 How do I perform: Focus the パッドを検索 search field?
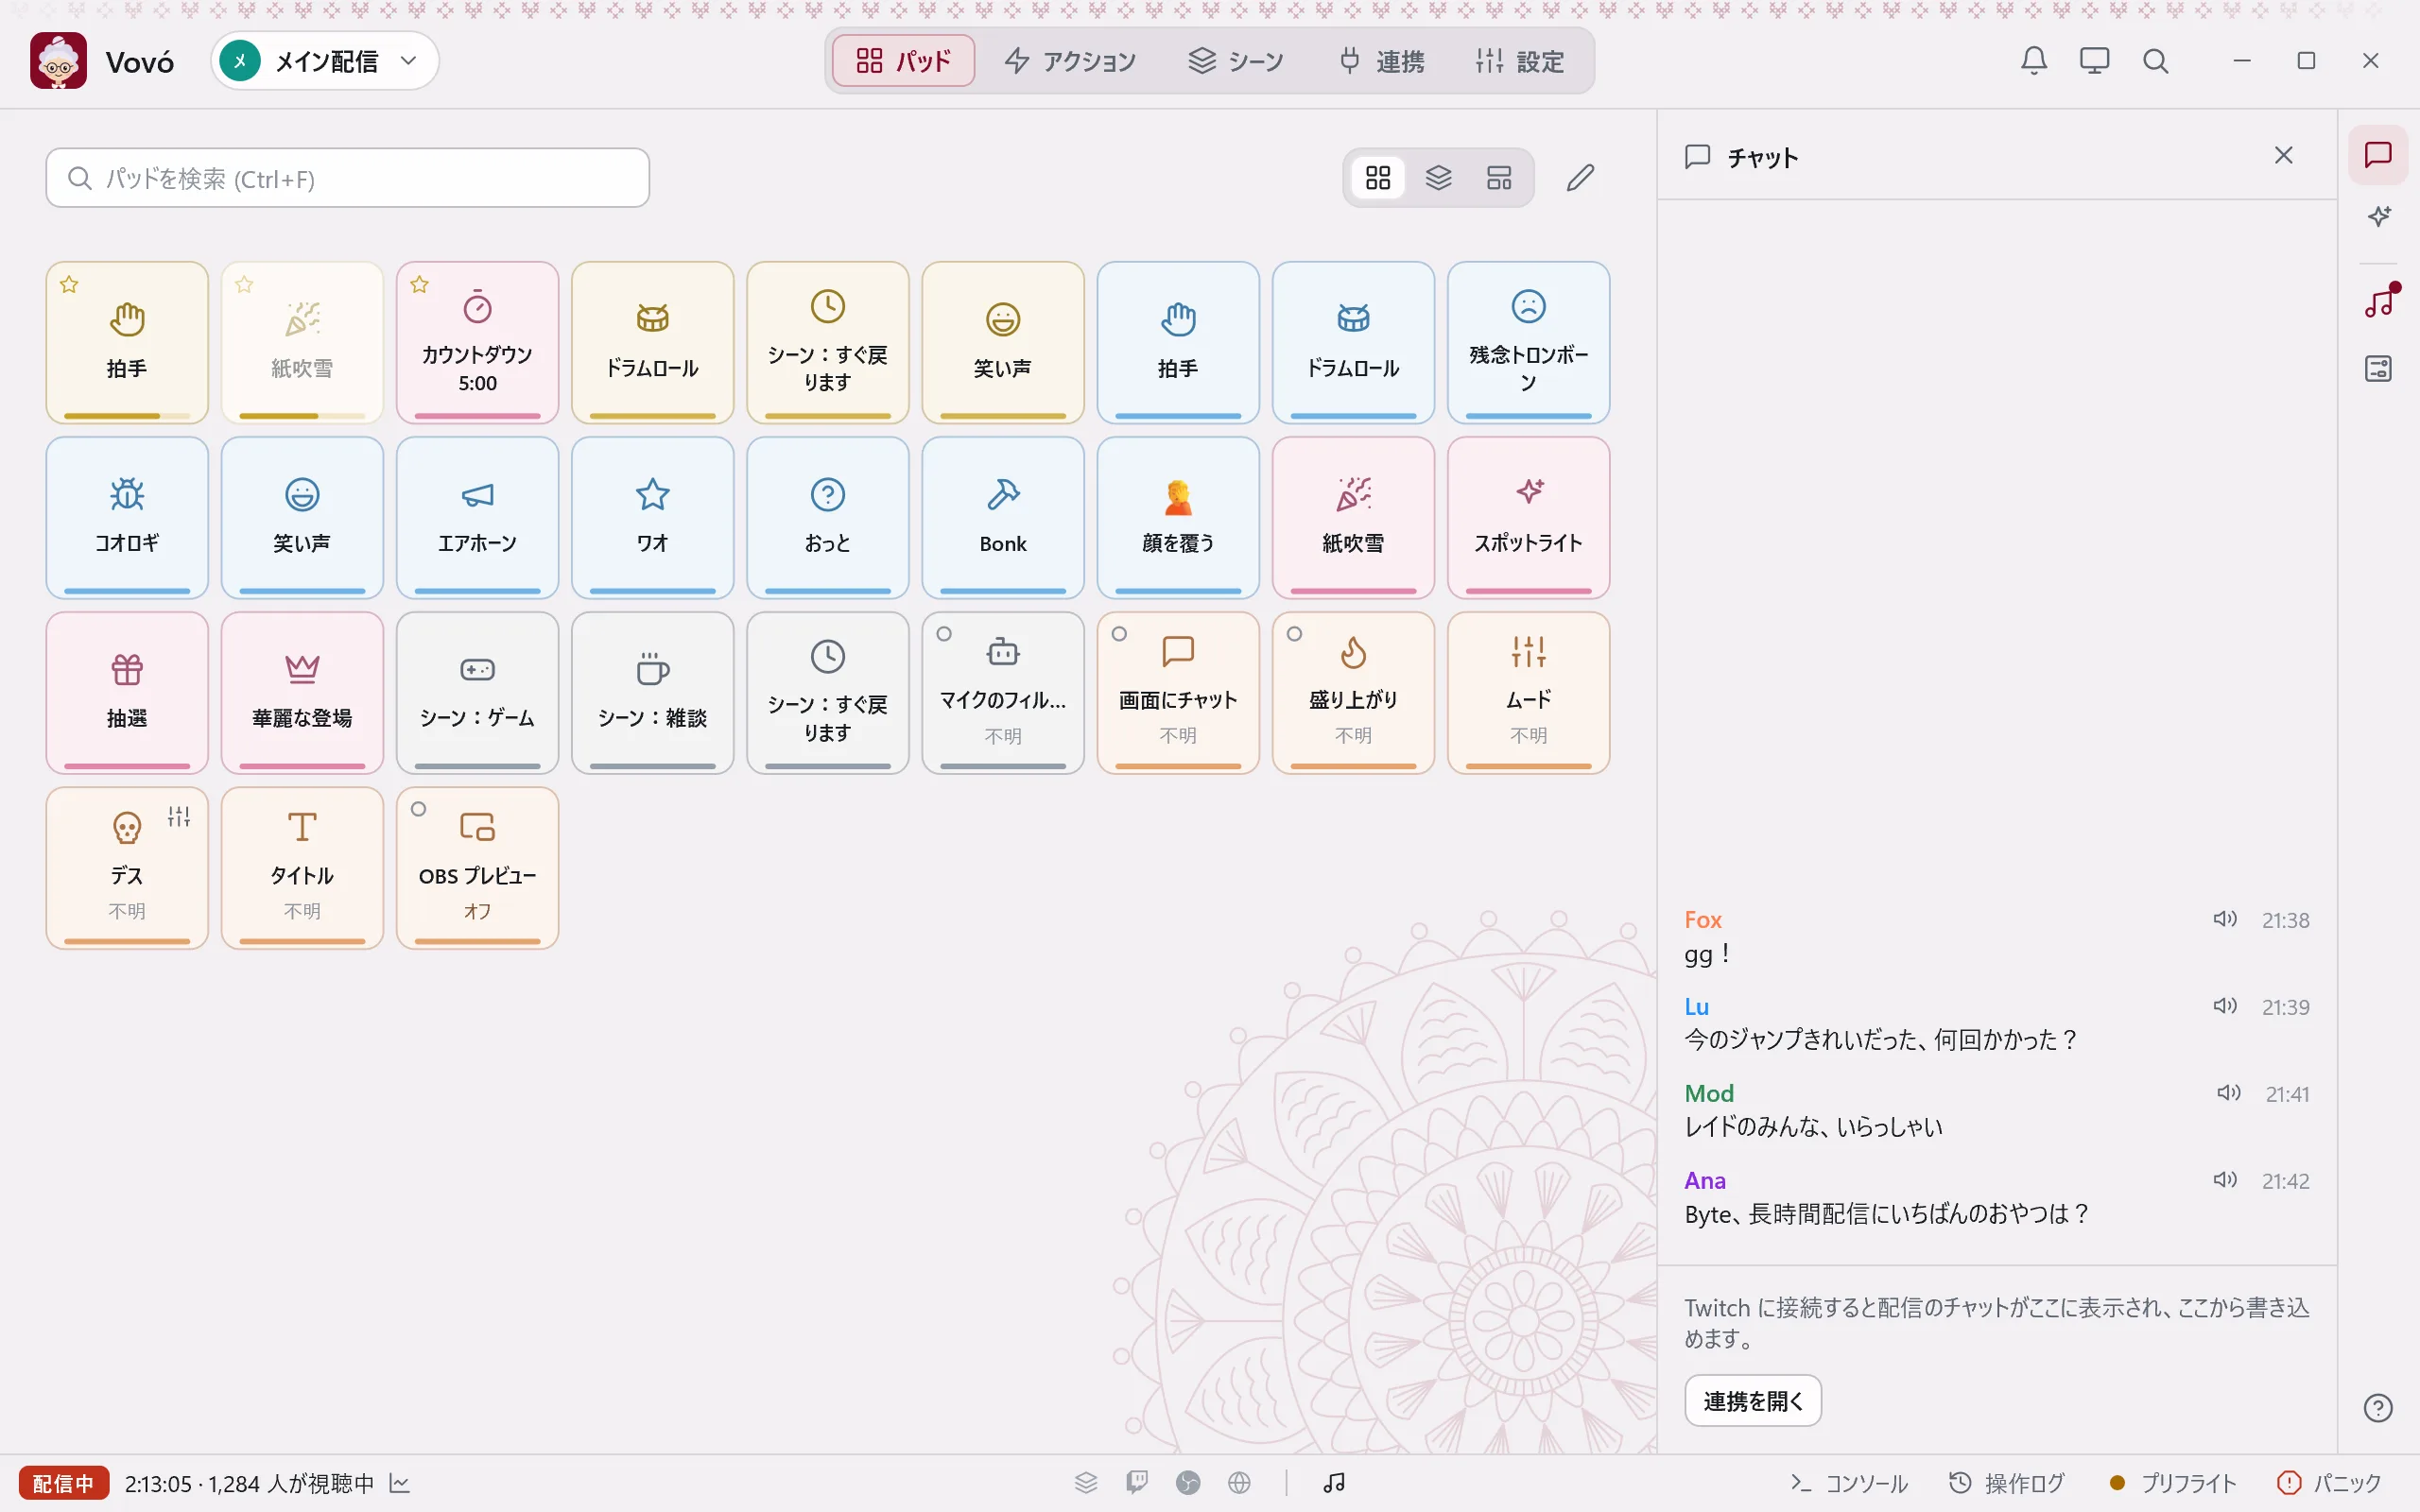click(x=347, y=178)
